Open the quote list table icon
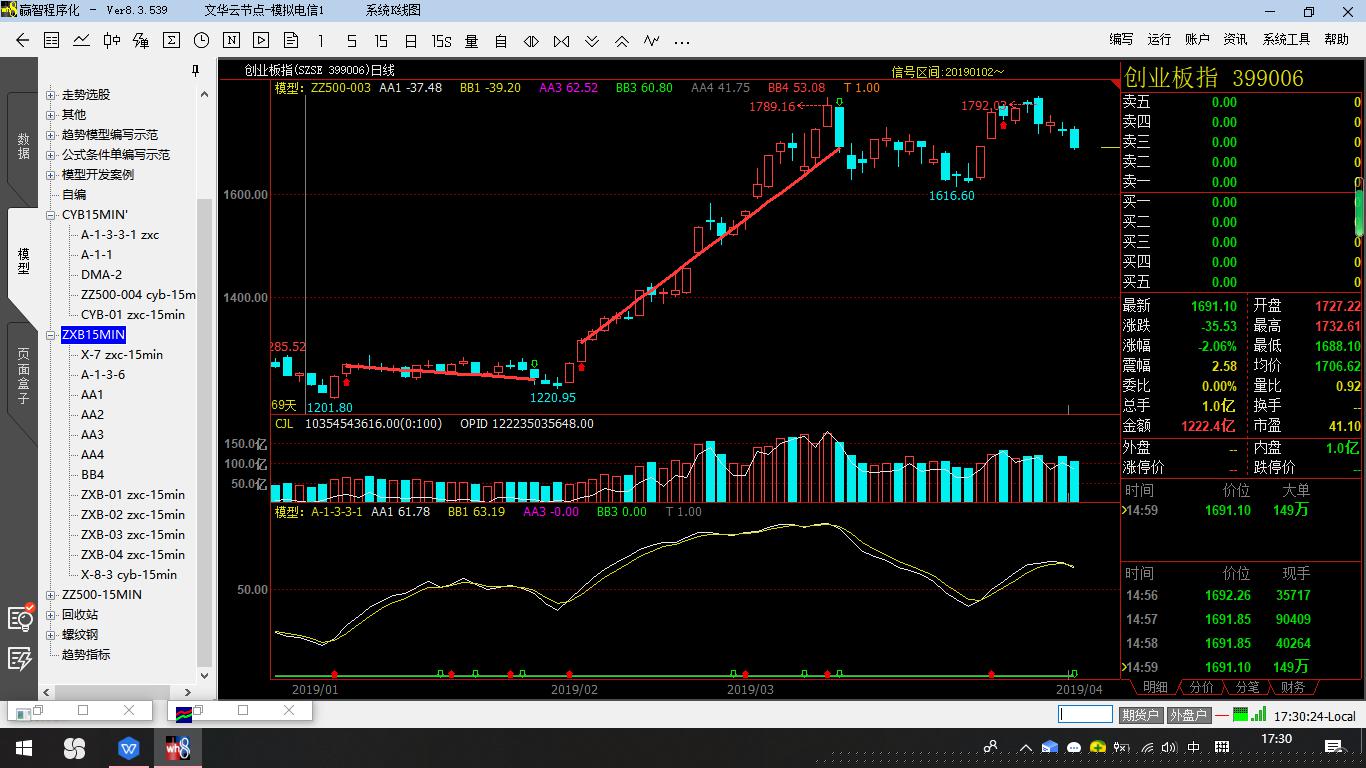This screenshot has height=768, width=1366. coord(52,41)
